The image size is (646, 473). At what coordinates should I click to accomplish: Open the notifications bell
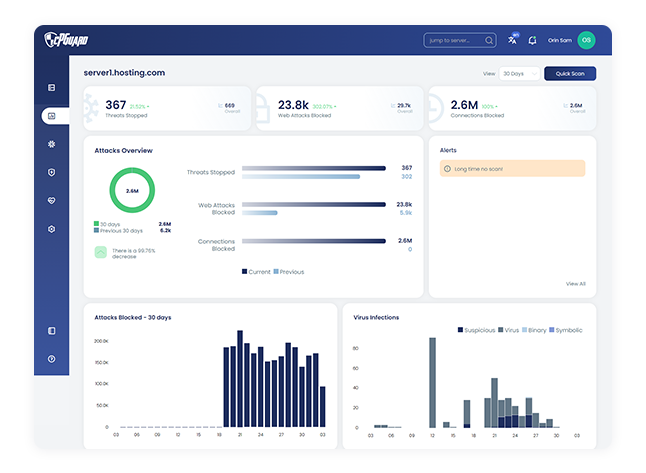coord(533,41)
